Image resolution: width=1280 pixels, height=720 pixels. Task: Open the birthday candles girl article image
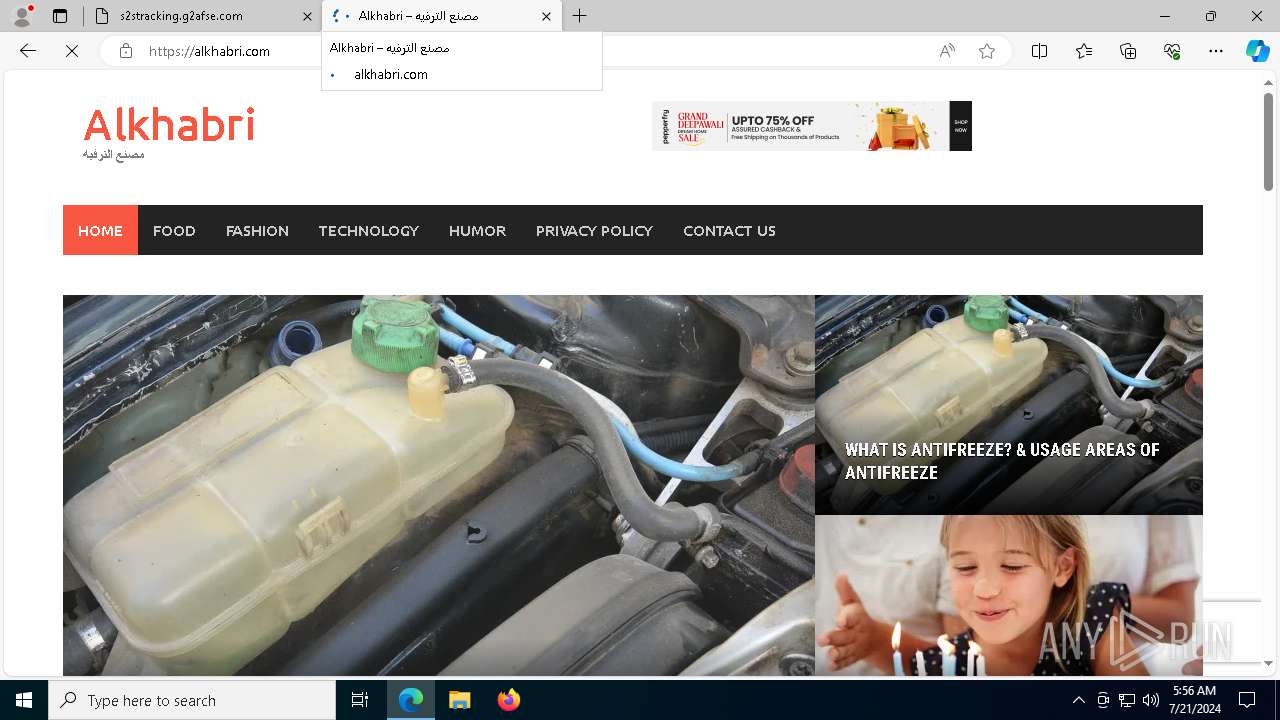[1008, 596]
